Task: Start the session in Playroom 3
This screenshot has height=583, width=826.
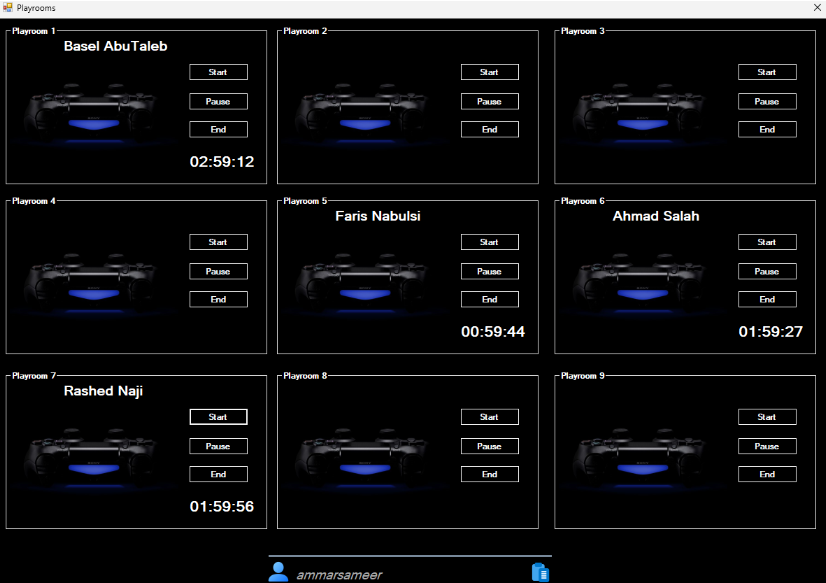Action: point(767,72)
